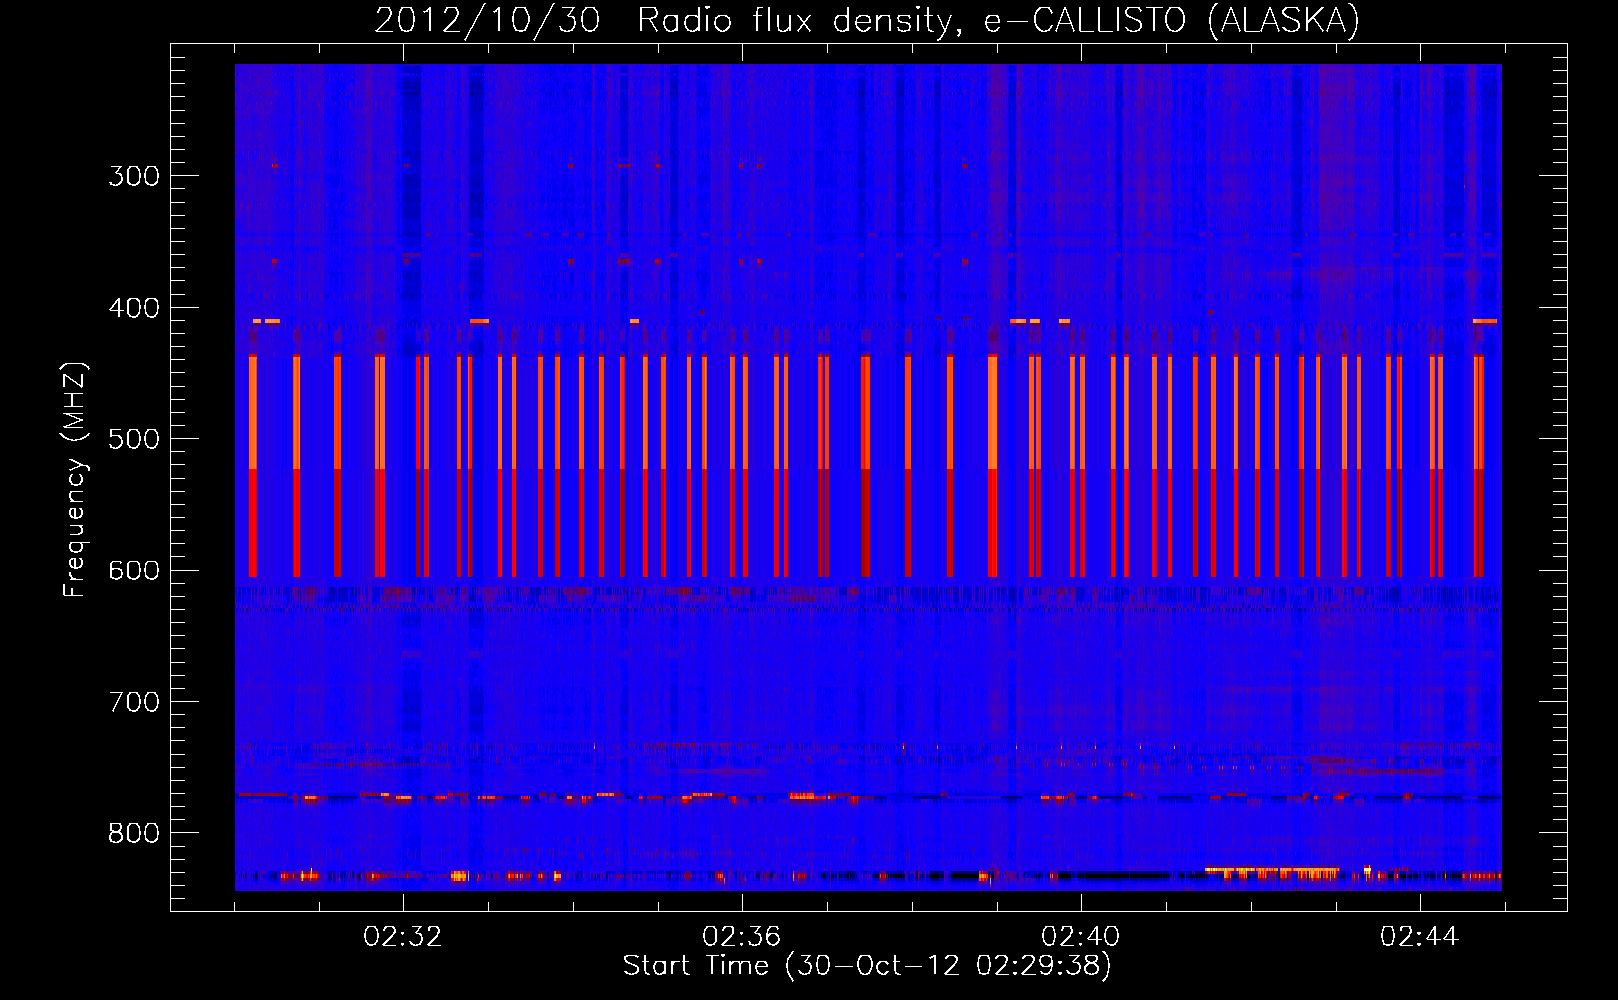Screen dimensions: 1618x1000
Task: Select the 800 frequency tick label
Action: pos(134,834)
